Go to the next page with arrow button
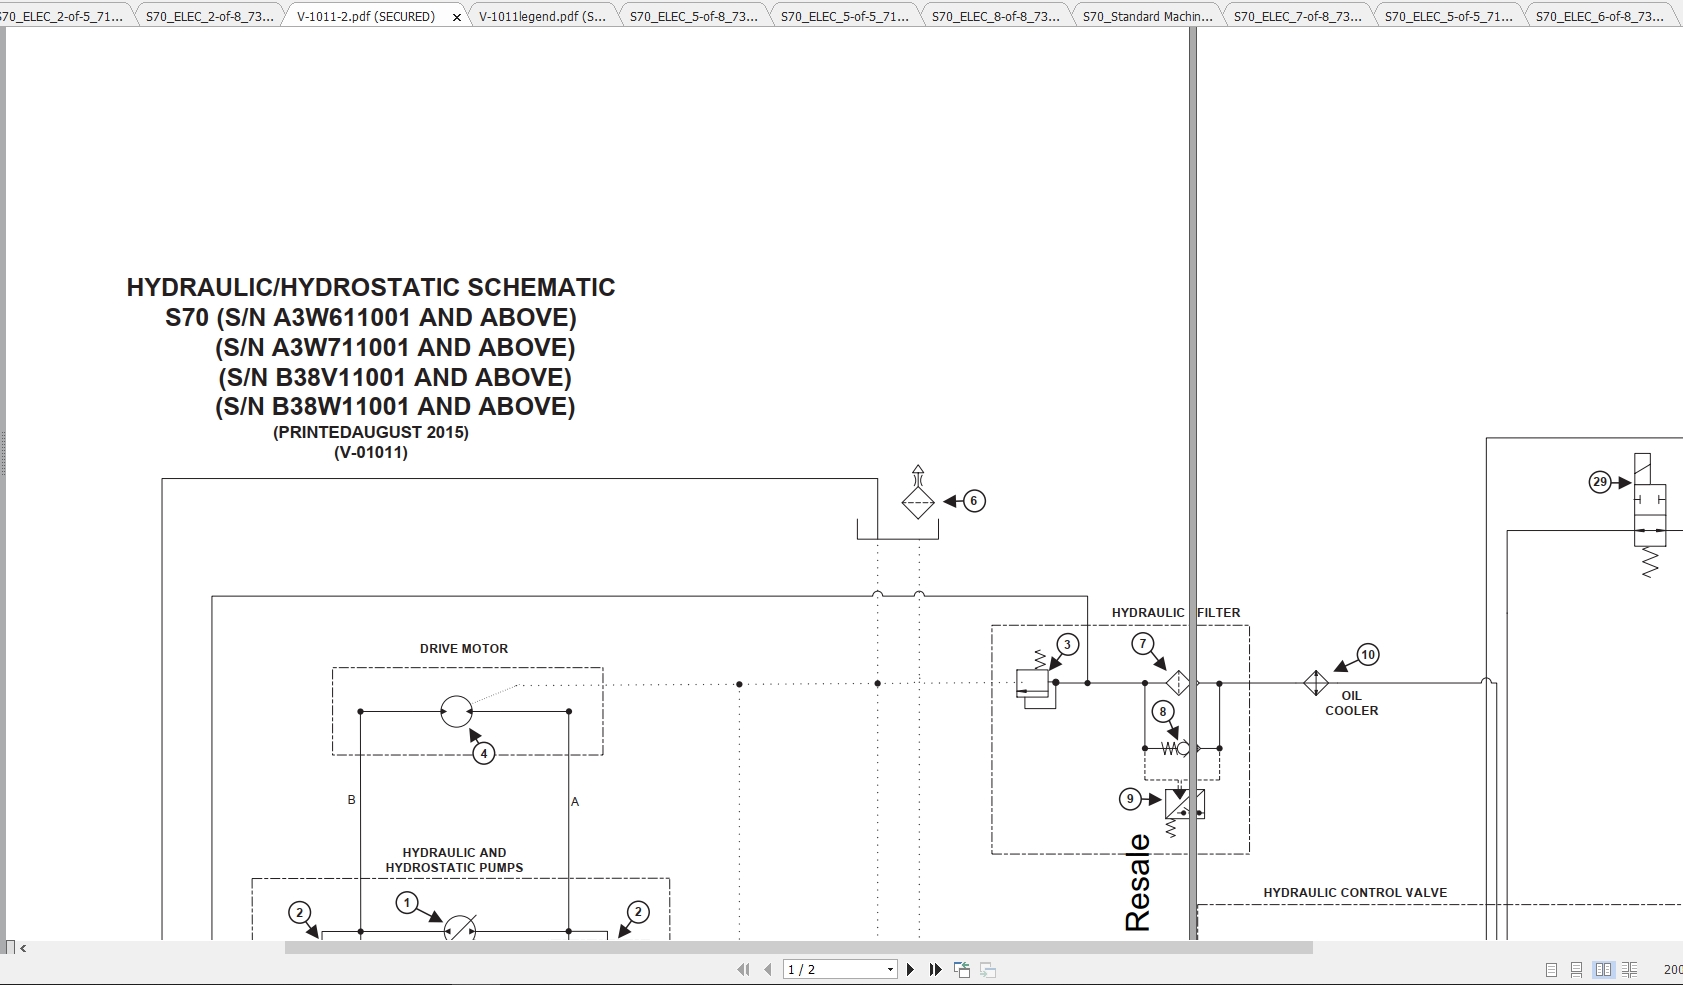The width and height of the screenshot is (1683, 985). pyautogui.click(x=910, y=969)
